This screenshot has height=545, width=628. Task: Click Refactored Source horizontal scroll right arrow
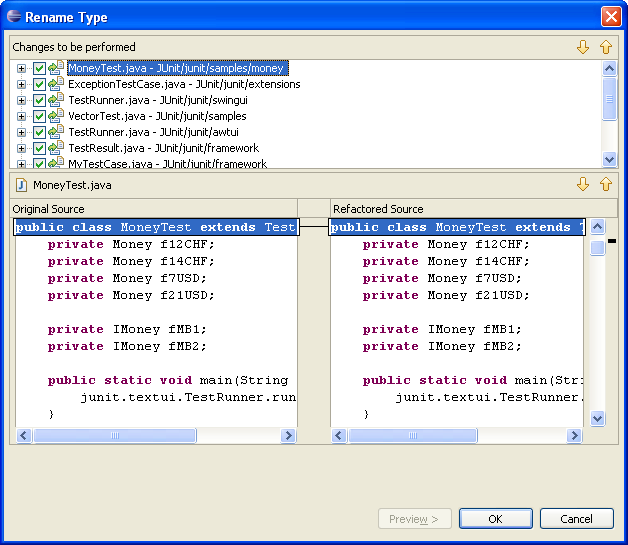574,435
